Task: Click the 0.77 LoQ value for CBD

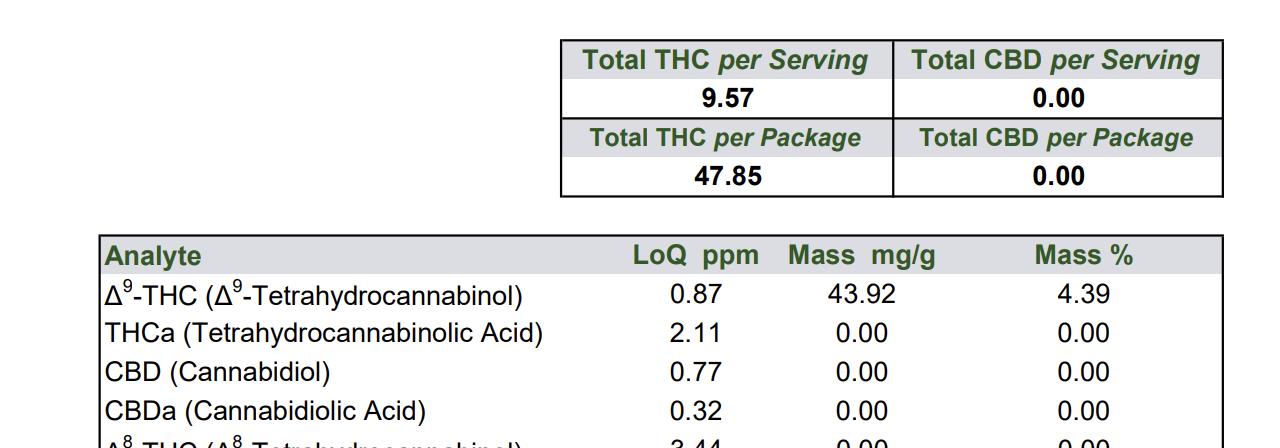Action: pyautogui.click(x=695, y=372)
